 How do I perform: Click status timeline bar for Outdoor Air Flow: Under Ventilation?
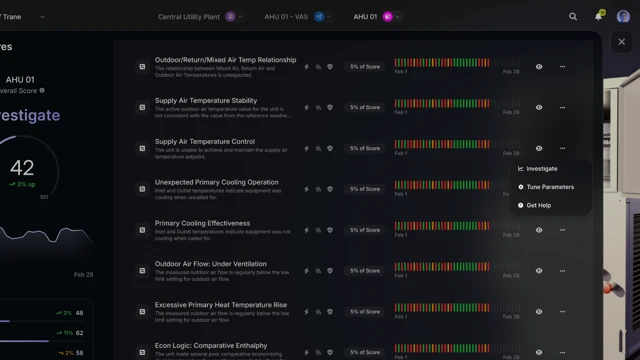(x=457, y=267)
